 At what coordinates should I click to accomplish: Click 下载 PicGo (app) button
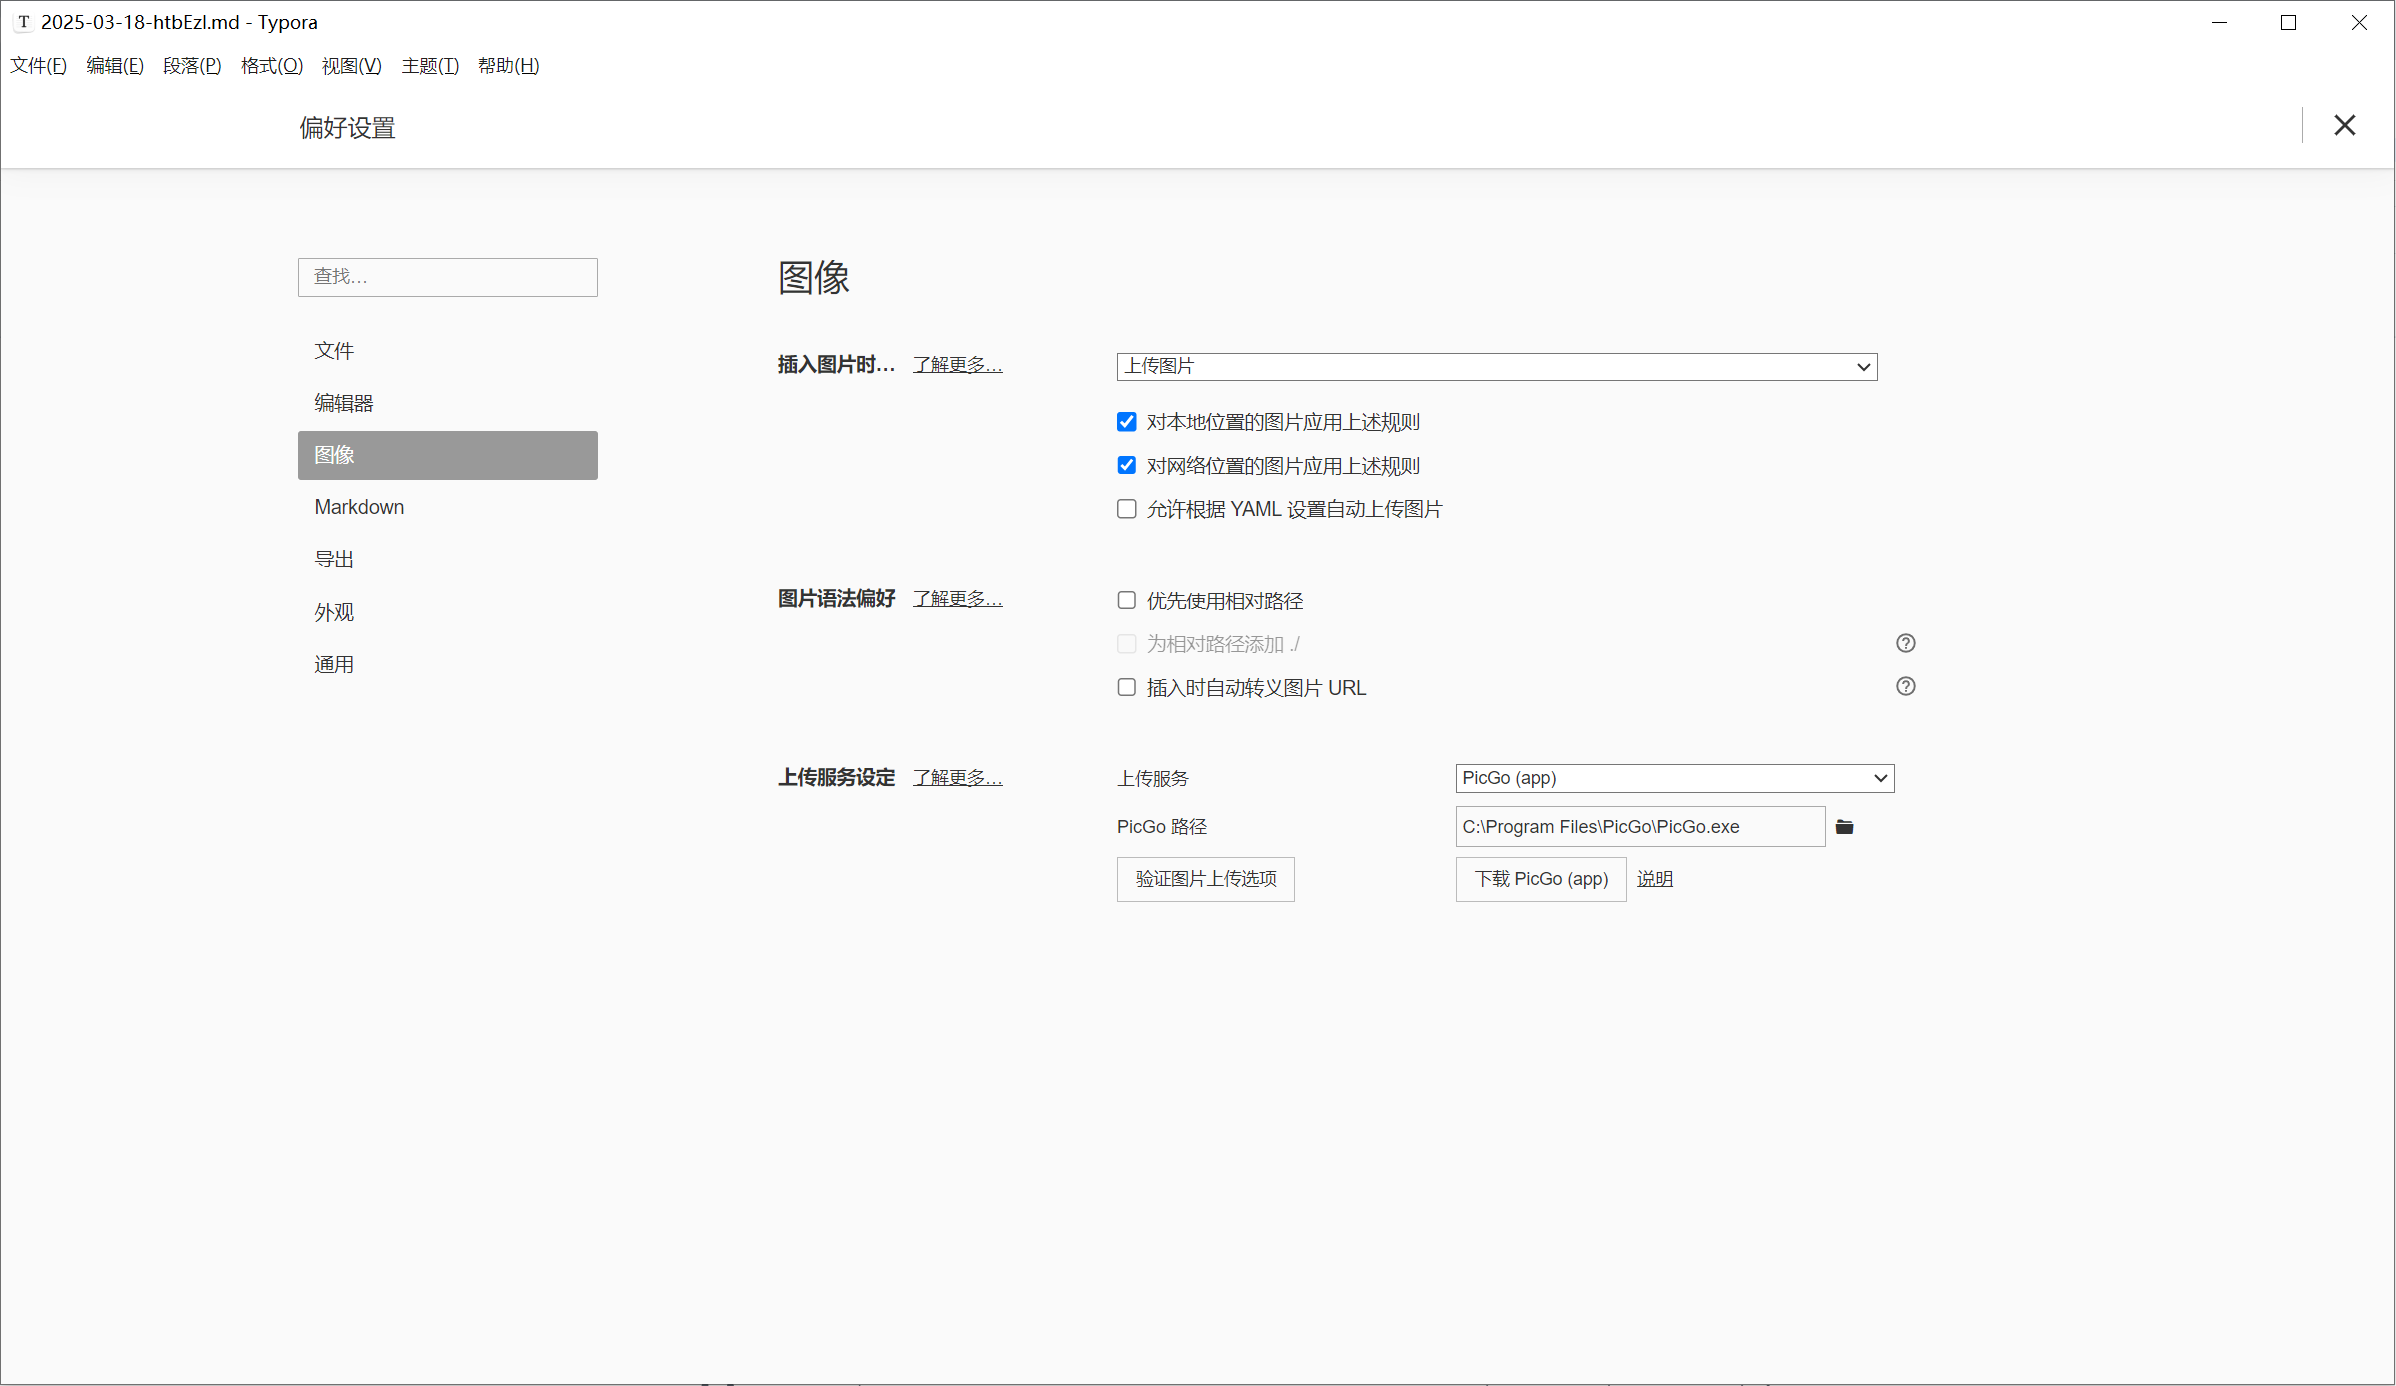tap(1541, 879)
